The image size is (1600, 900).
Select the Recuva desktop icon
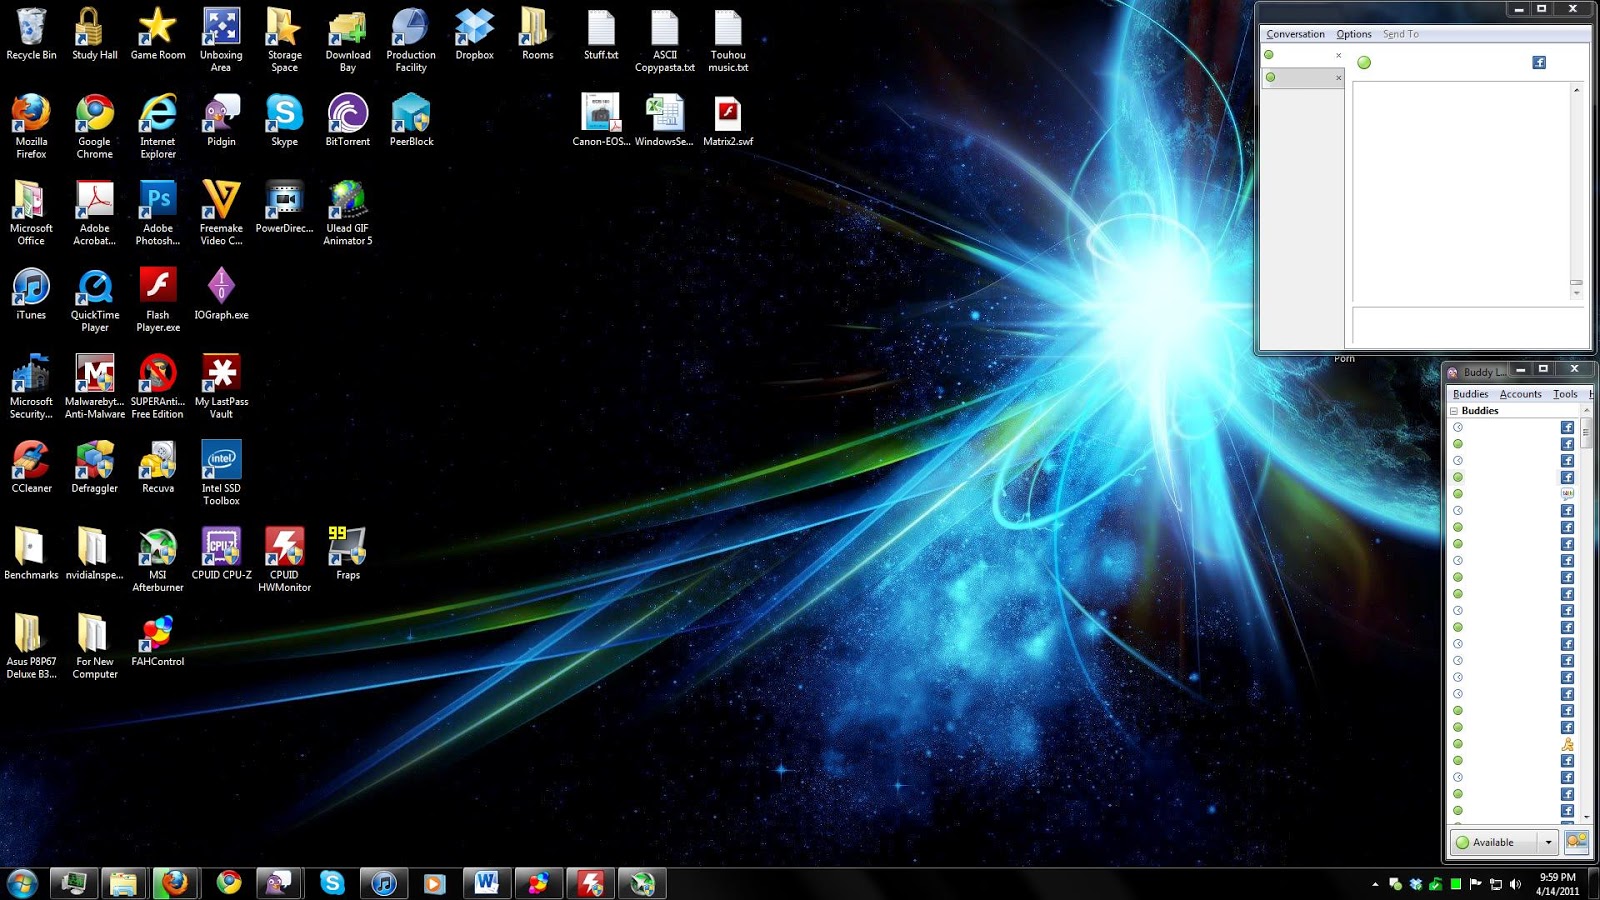coord(158,467)
